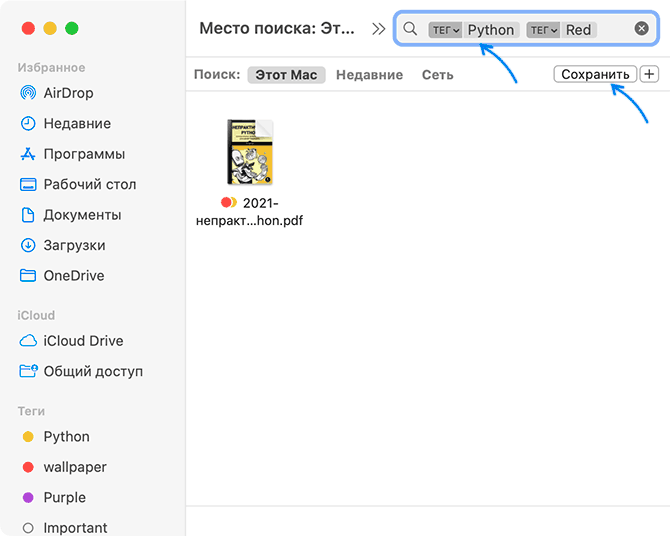This screenshot has width=670, height=536.
Task: Open Программы folder in sidebar
Action: point(84,154)
